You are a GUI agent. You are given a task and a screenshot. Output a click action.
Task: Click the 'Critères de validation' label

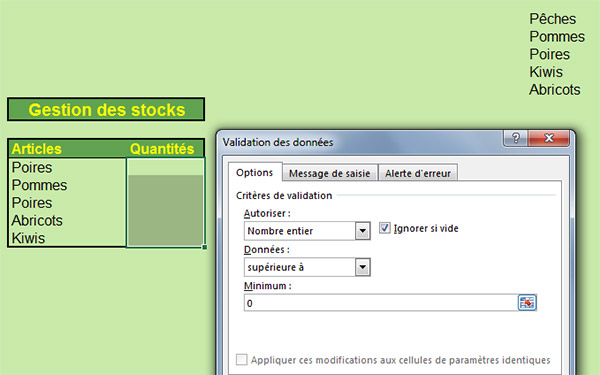[x=284, y=196]
